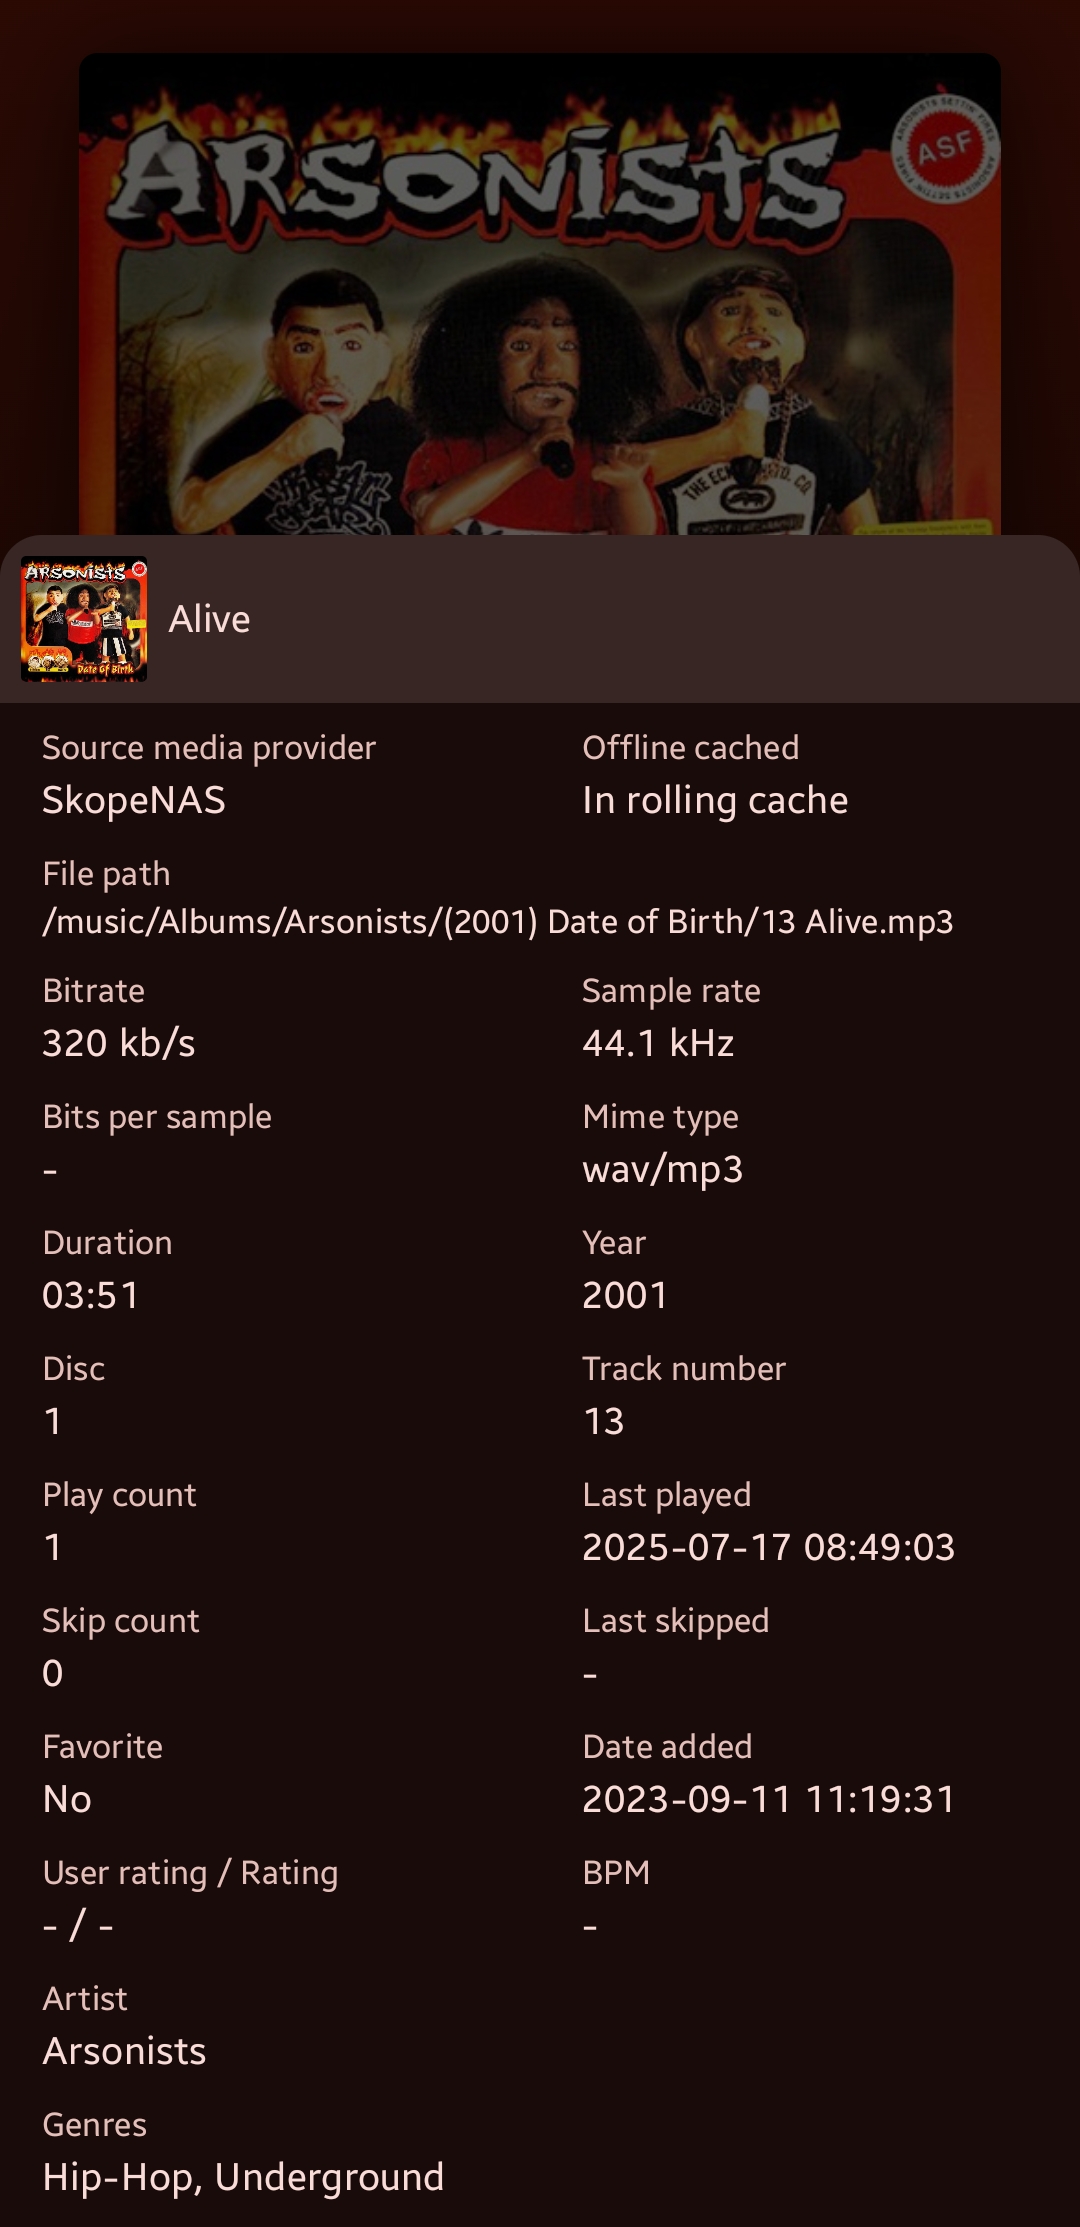Tap the date added timestamp
Screen dimensions: 1080x2227
(768, 1799)
